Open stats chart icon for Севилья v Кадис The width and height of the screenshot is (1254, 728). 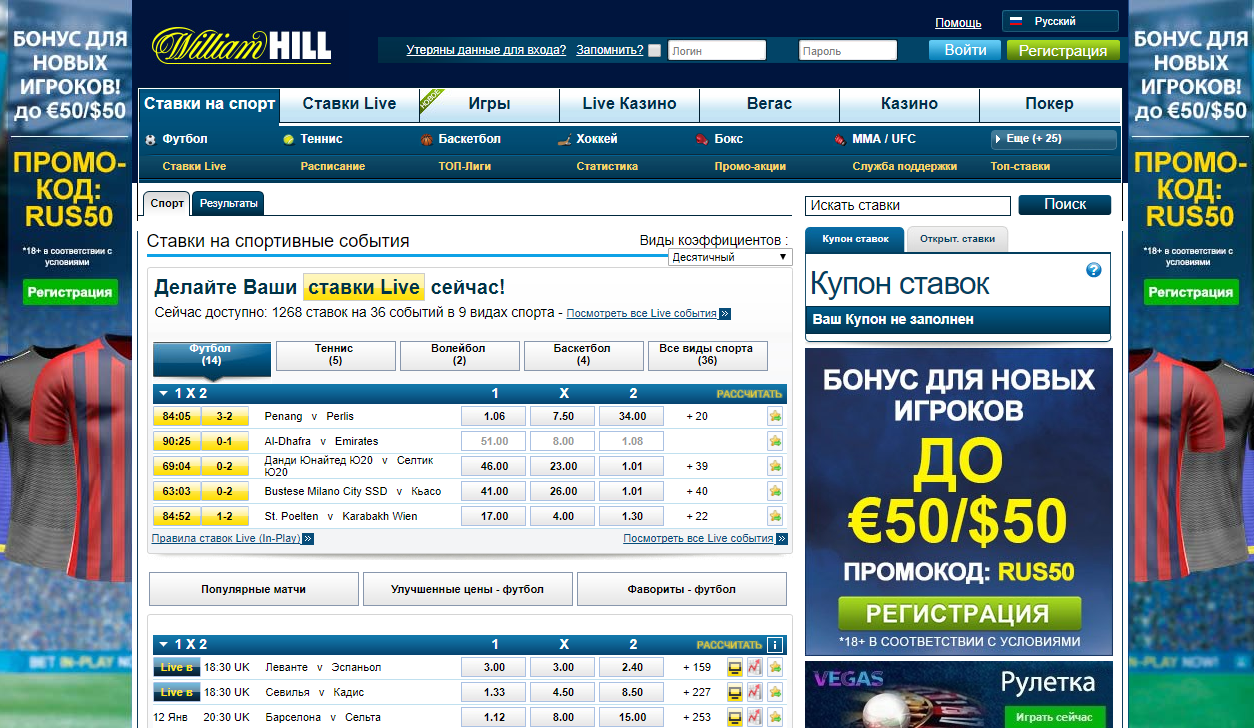click(755, 692)
